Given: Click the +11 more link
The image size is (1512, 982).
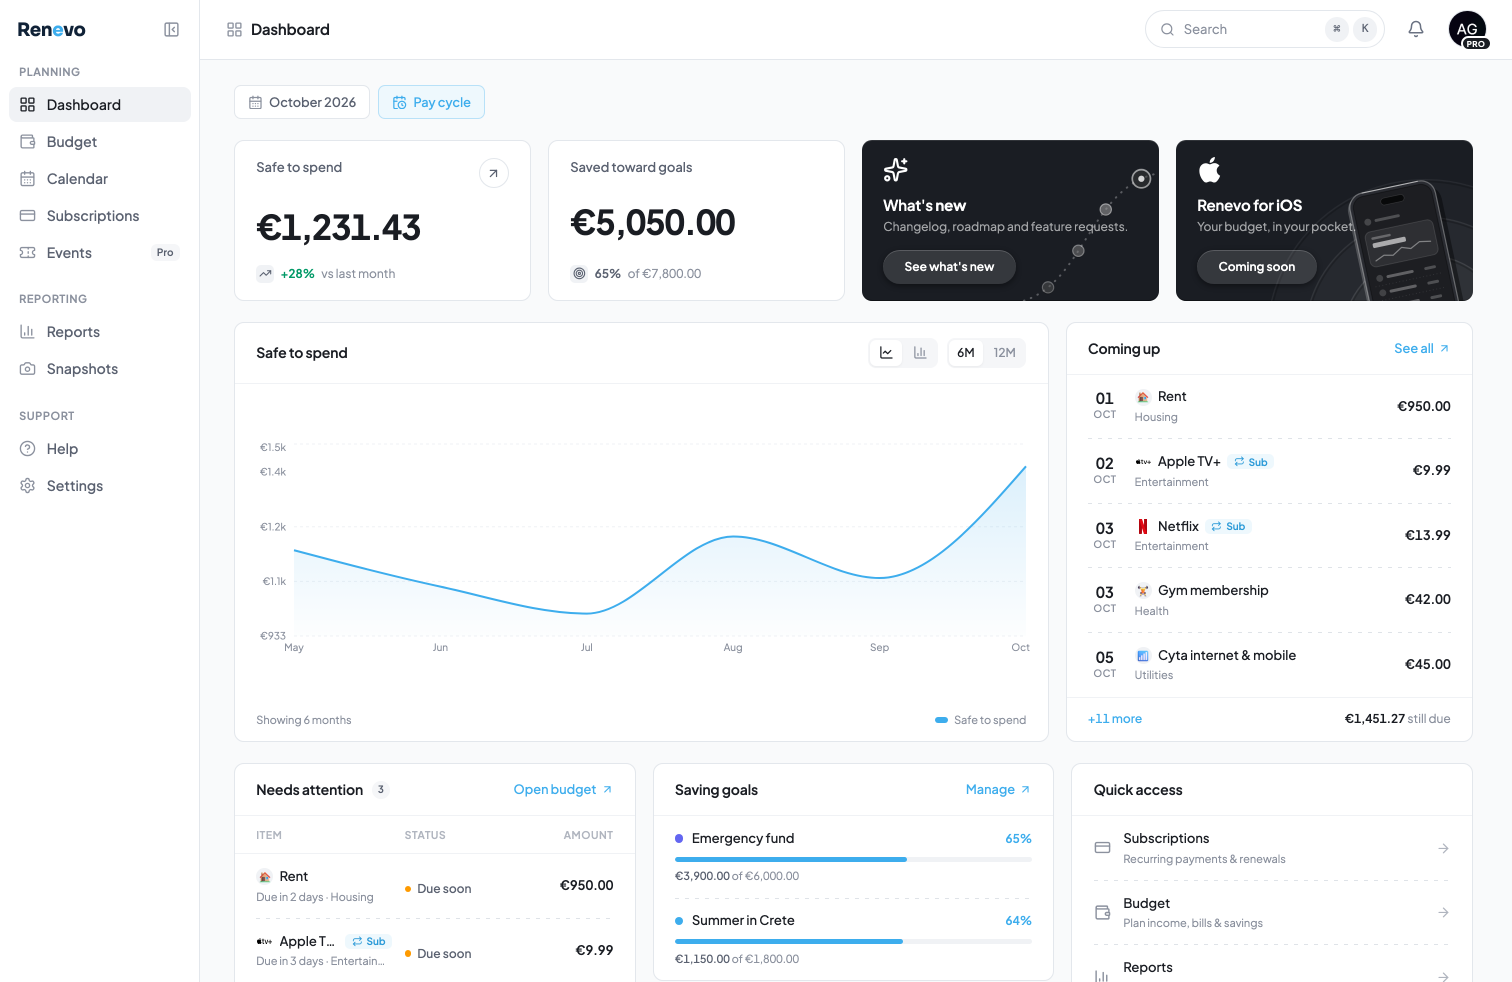Looking at the screenshot, I should pos(1115,719).
